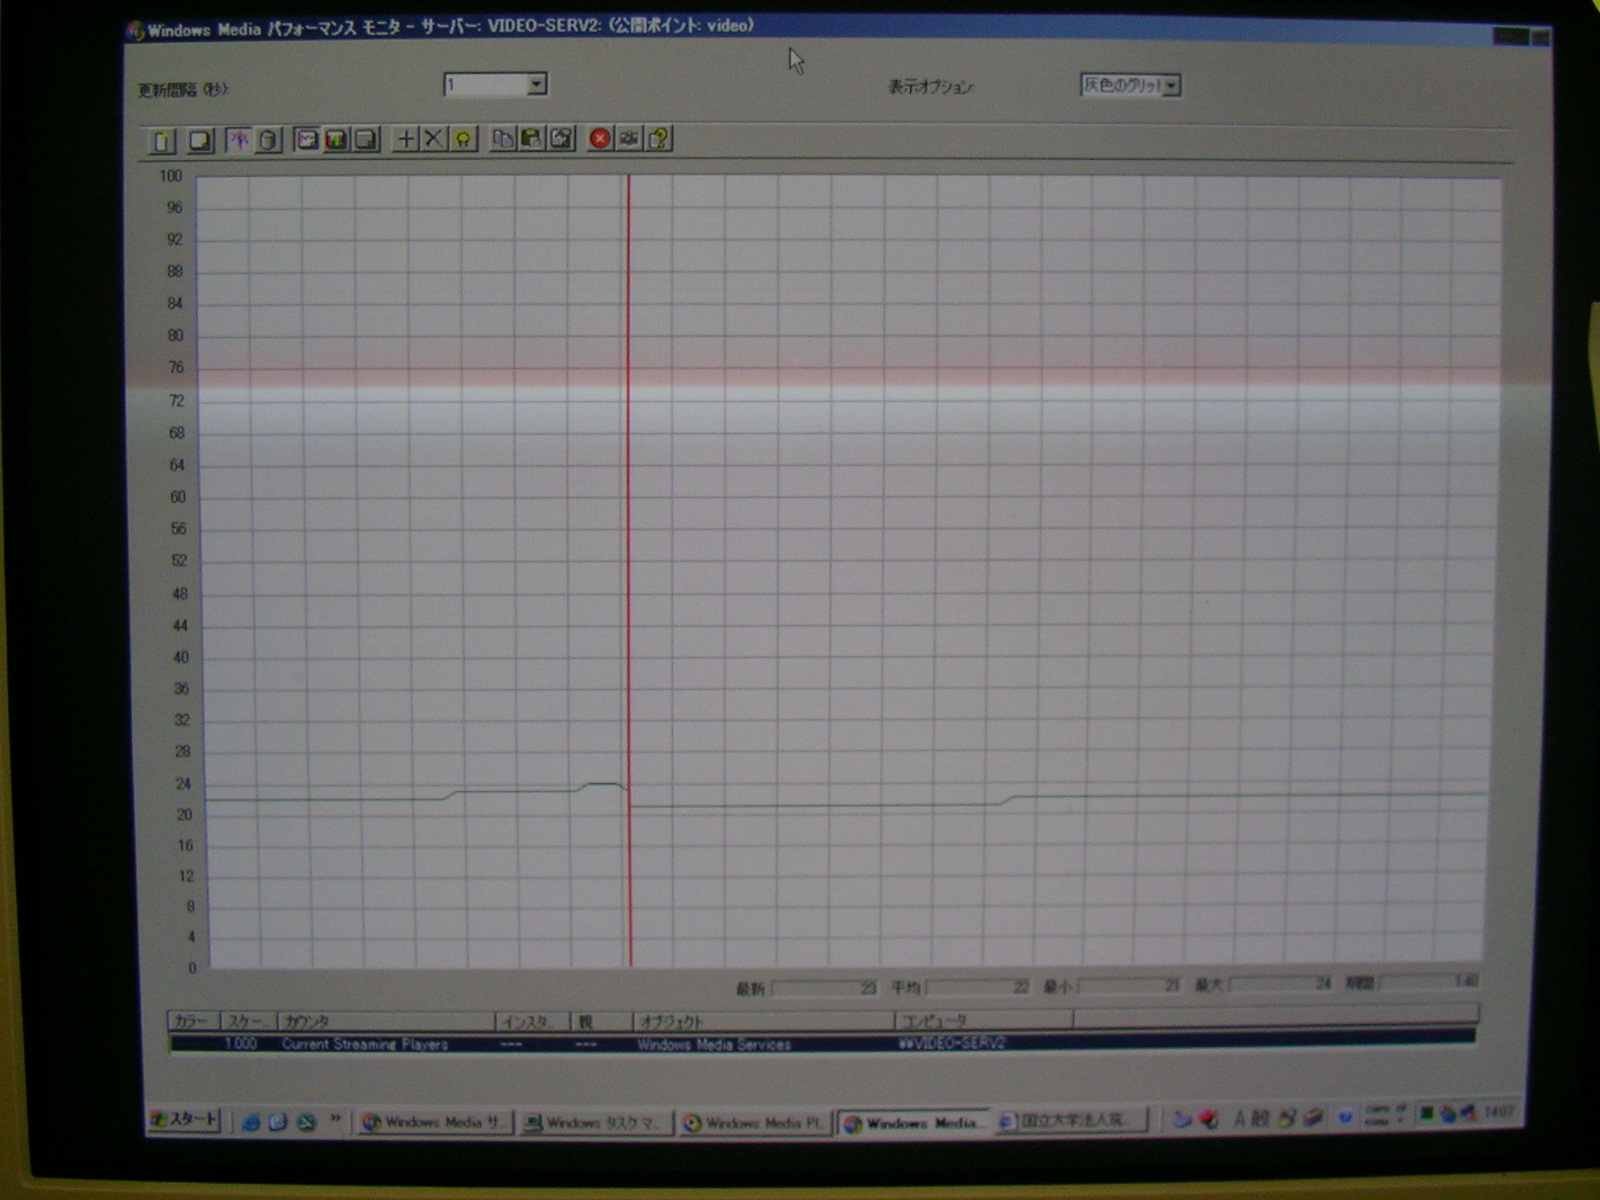The height and width of the screenshot is (1200, 1600).
Task: Switch to 国立大学法人 browser taskbar window
Action: (x=1071, y=1120)
